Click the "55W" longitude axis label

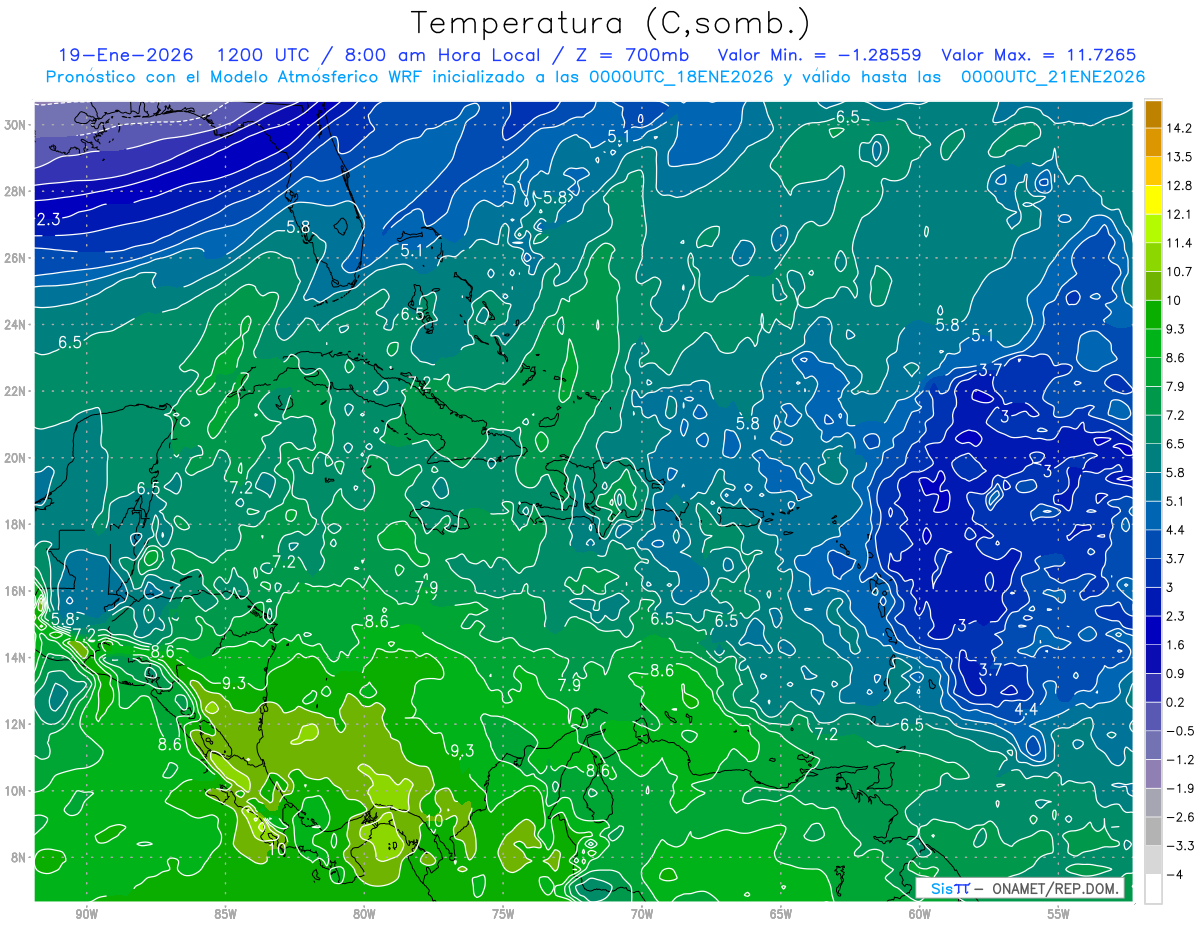pyautogui.click(x=1059, y=914)
